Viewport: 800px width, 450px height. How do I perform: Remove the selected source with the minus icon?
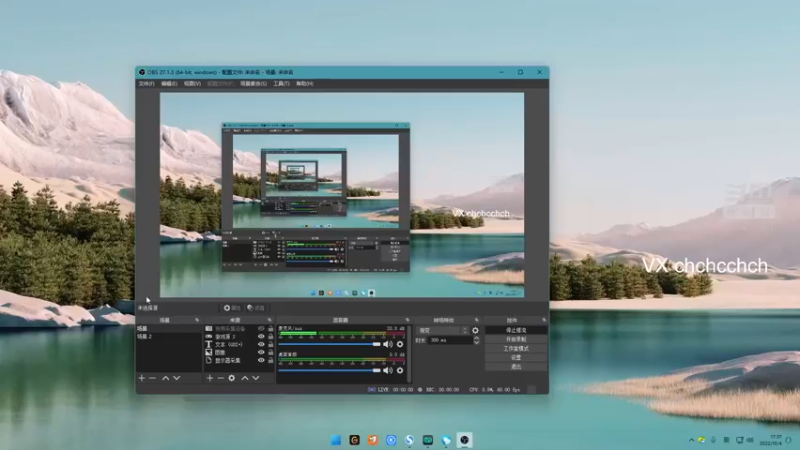(x=220, y=378)
